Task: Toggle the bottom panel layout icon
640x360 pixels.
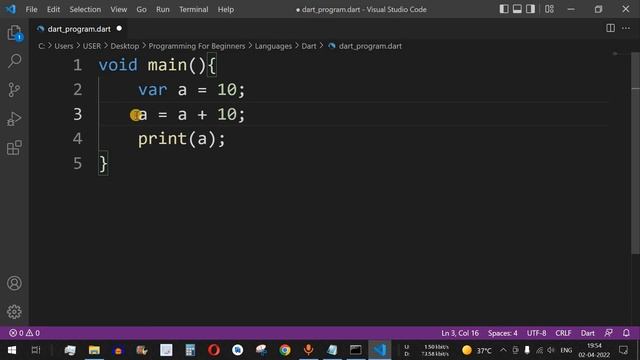Action: coord(517,9)
